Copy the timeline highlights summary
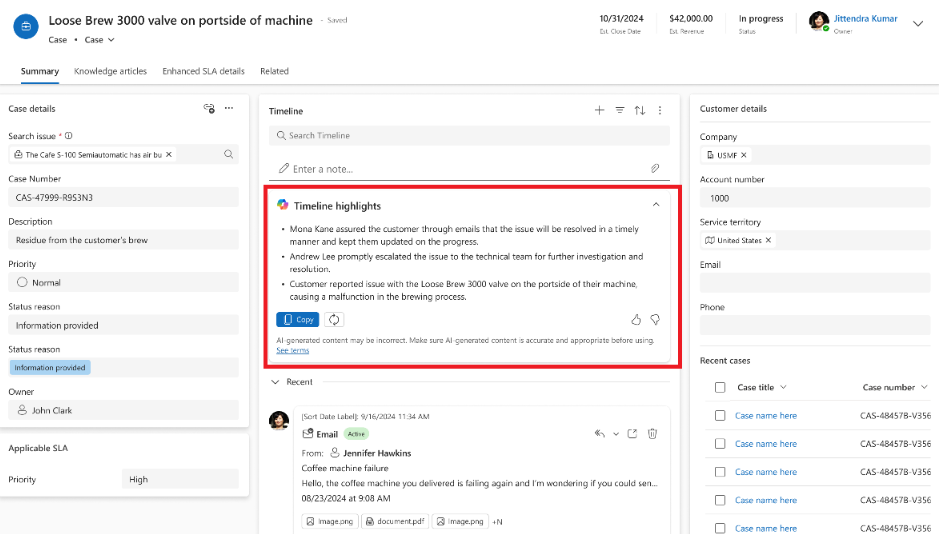 pyautogui.click(x=298, y=320)
